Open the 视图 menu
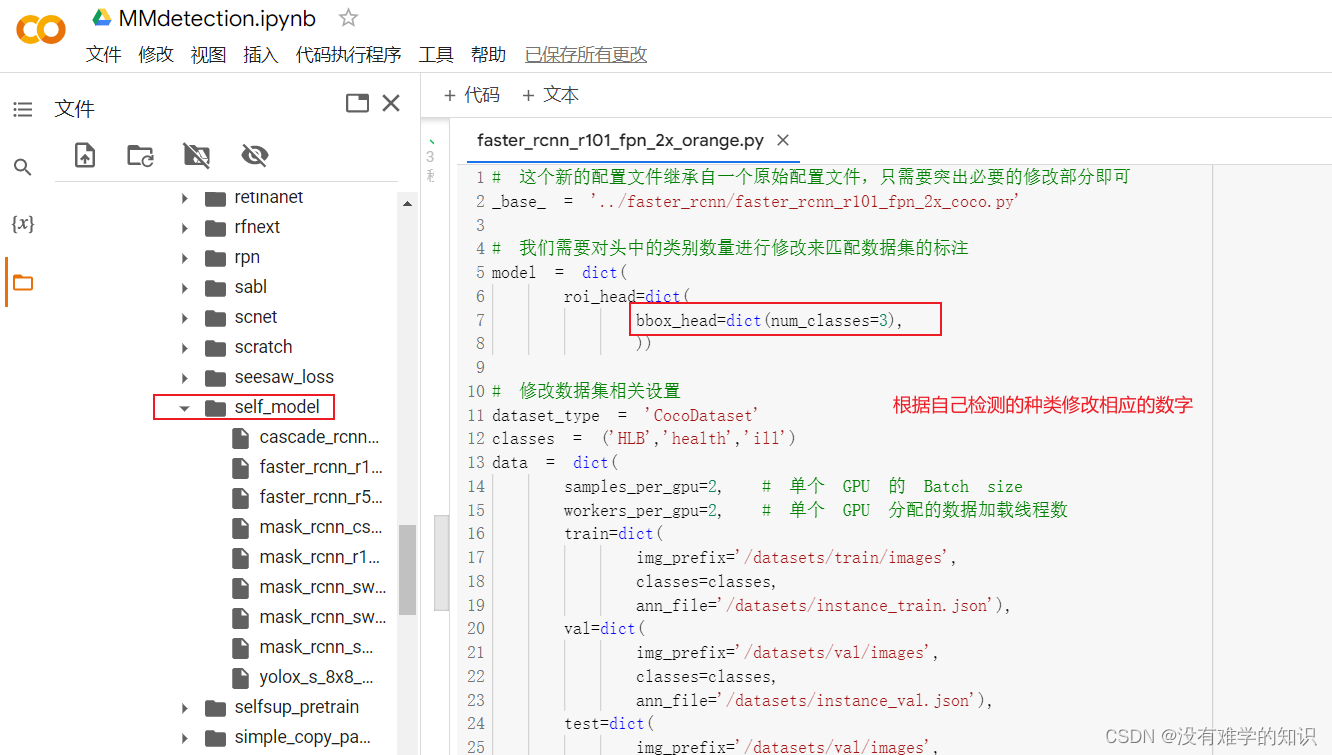 tap(208, 55)
